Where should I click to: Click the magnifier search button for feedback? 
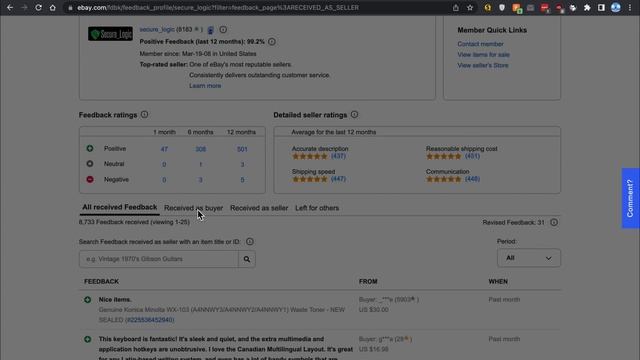coord(247,259)
